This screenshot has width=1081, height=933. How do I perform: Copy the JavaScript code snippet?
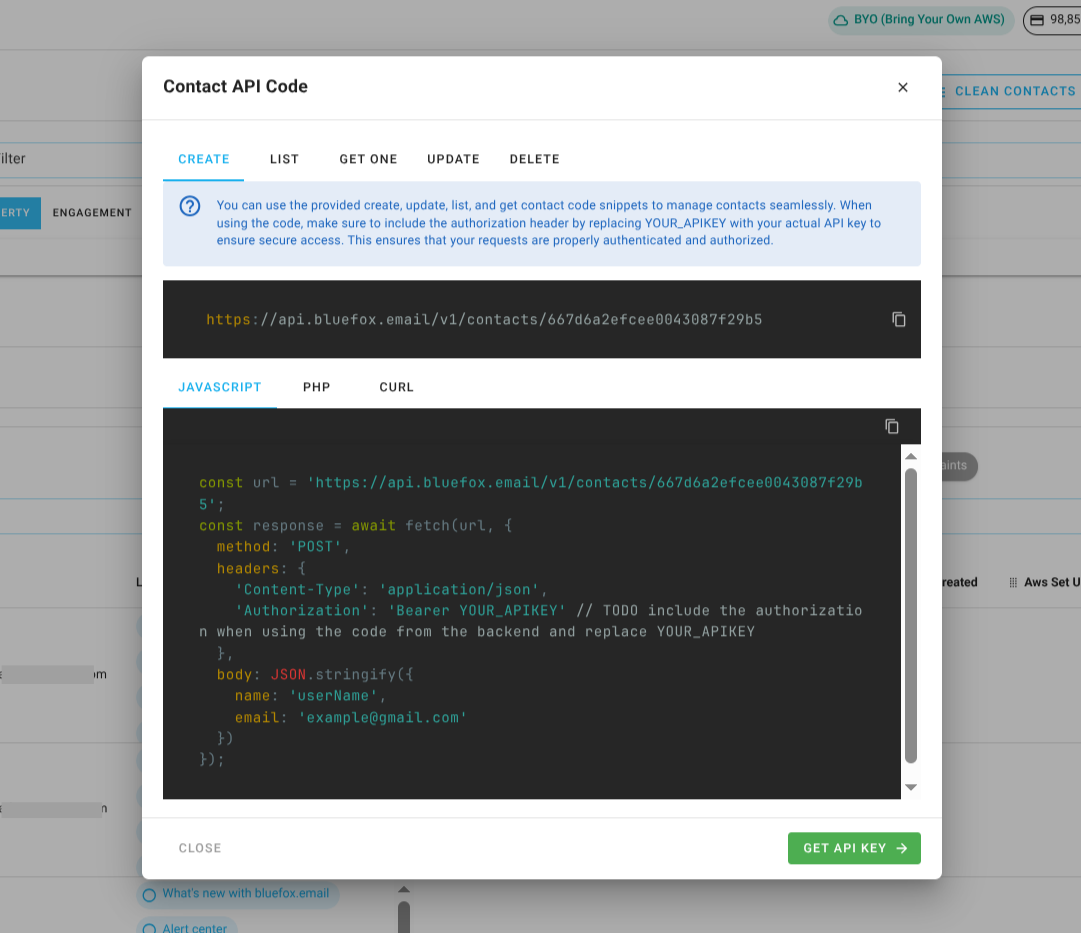click(891, 426)
